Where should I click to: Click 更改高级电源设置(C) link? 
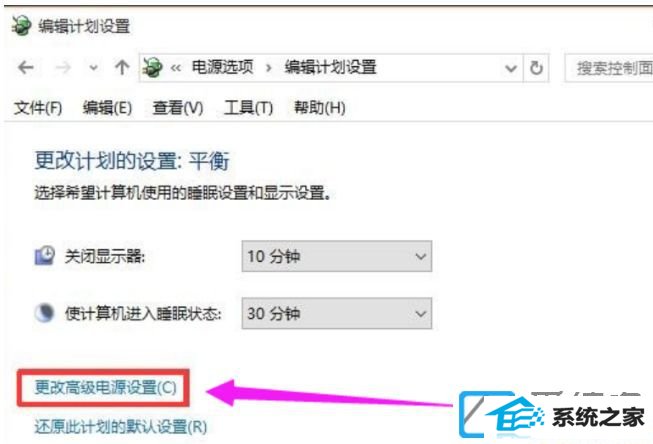pos(105,387)
